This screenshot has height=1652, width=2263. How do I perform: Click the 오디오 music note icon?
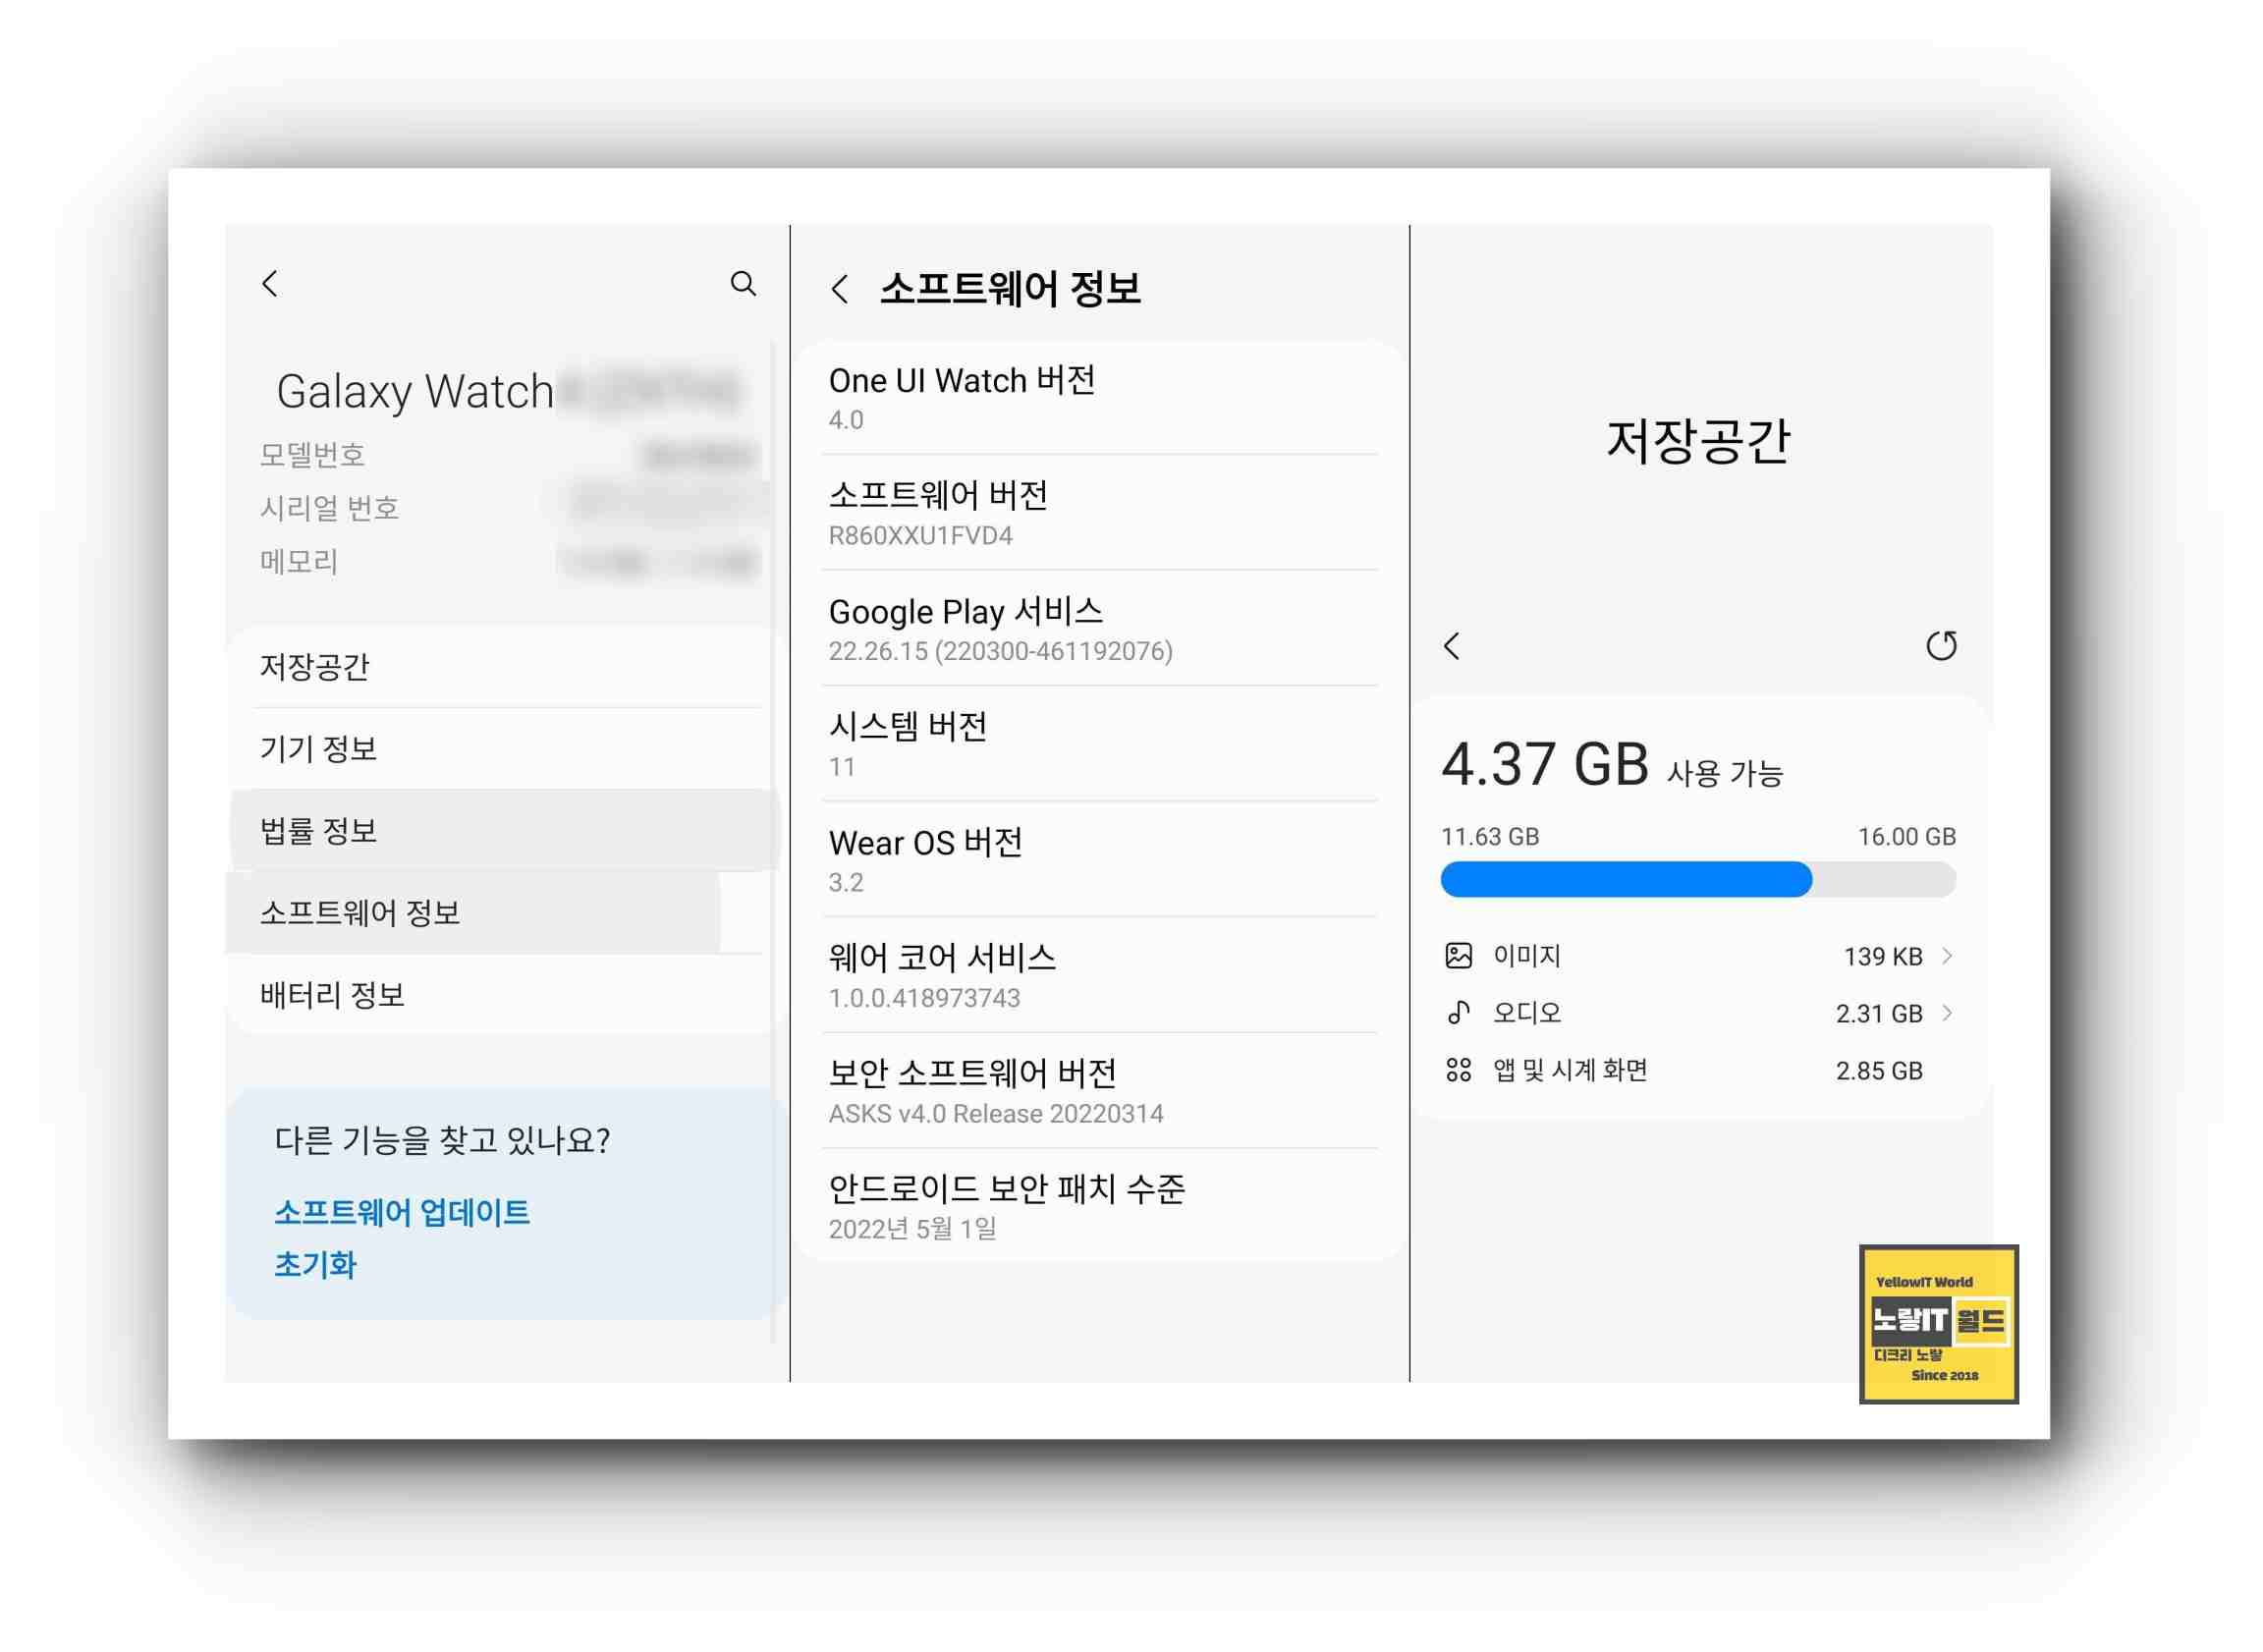click(x=1458, y=1012)
